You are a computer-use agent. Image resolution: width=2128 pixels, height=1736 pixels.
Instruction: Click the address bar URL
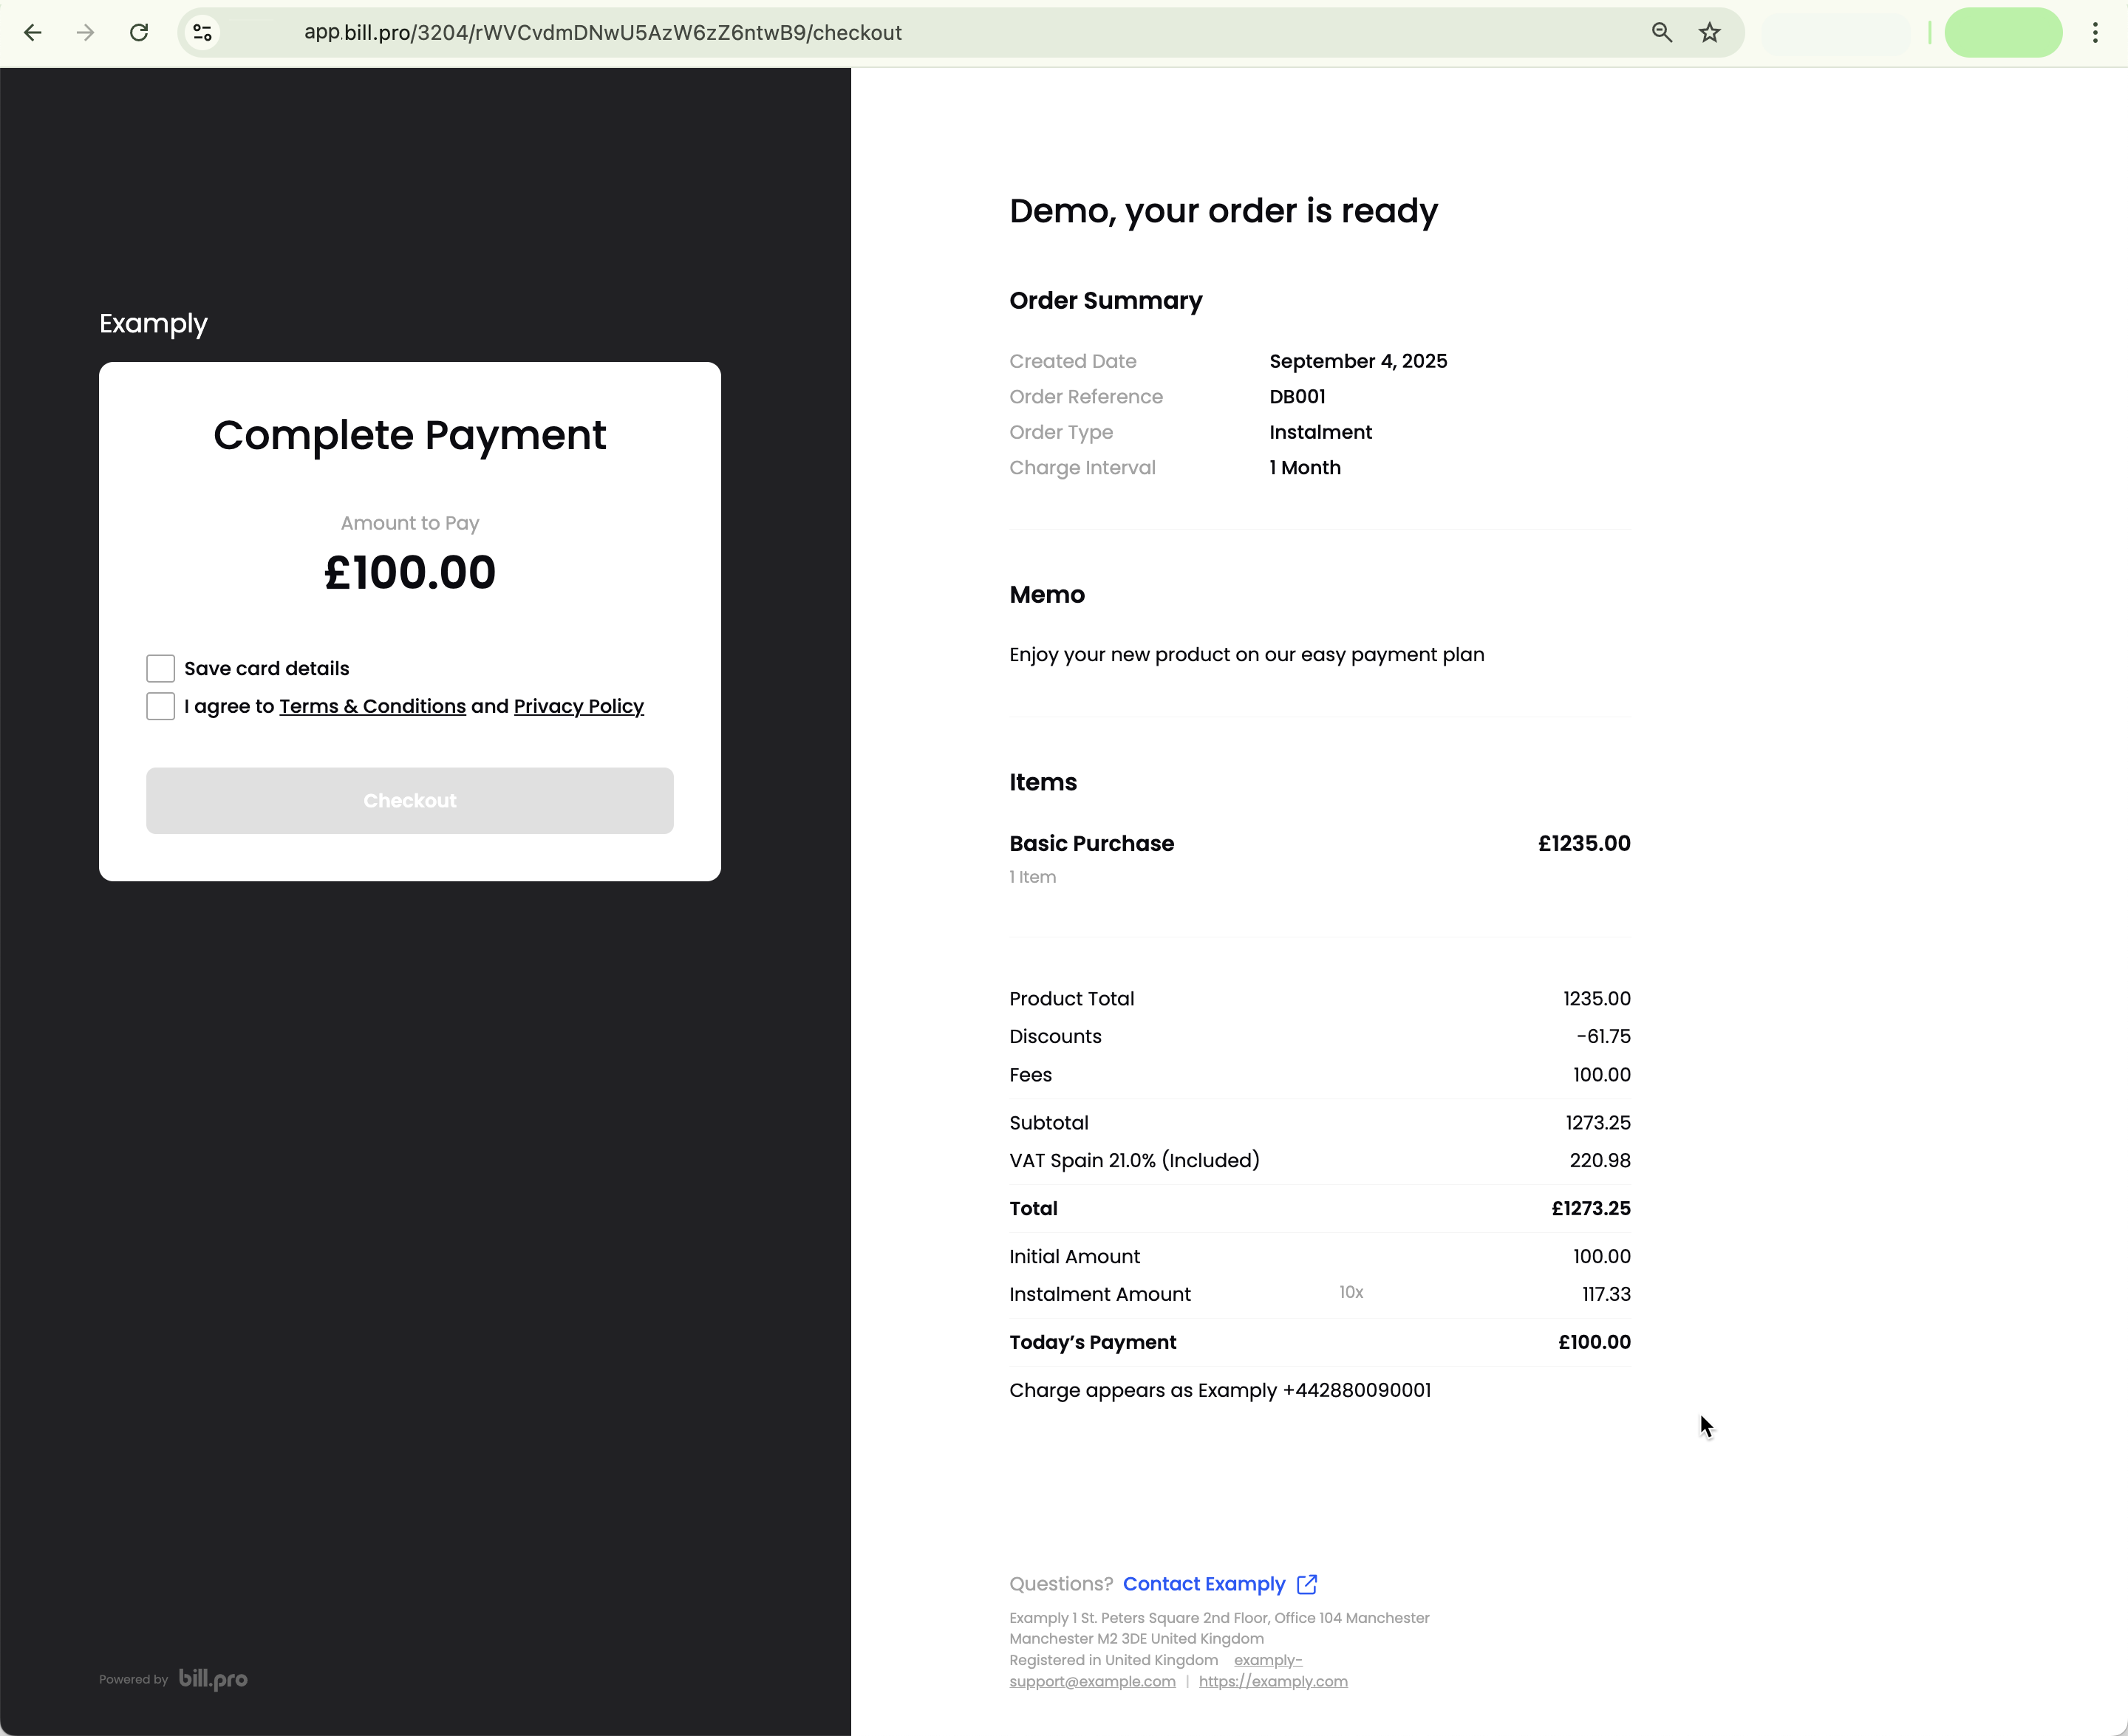(x=603, y=33)
